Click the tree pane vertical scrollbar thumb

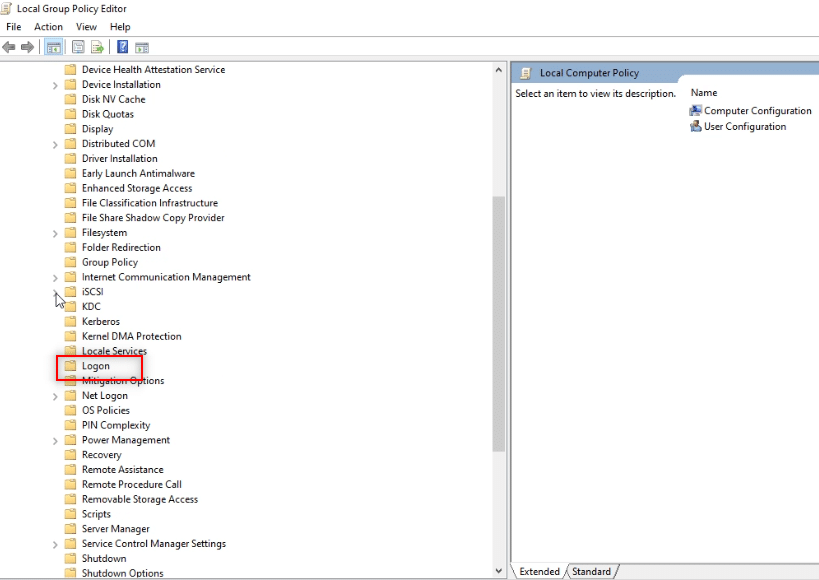pyautogui.click(x=498, y=323)
